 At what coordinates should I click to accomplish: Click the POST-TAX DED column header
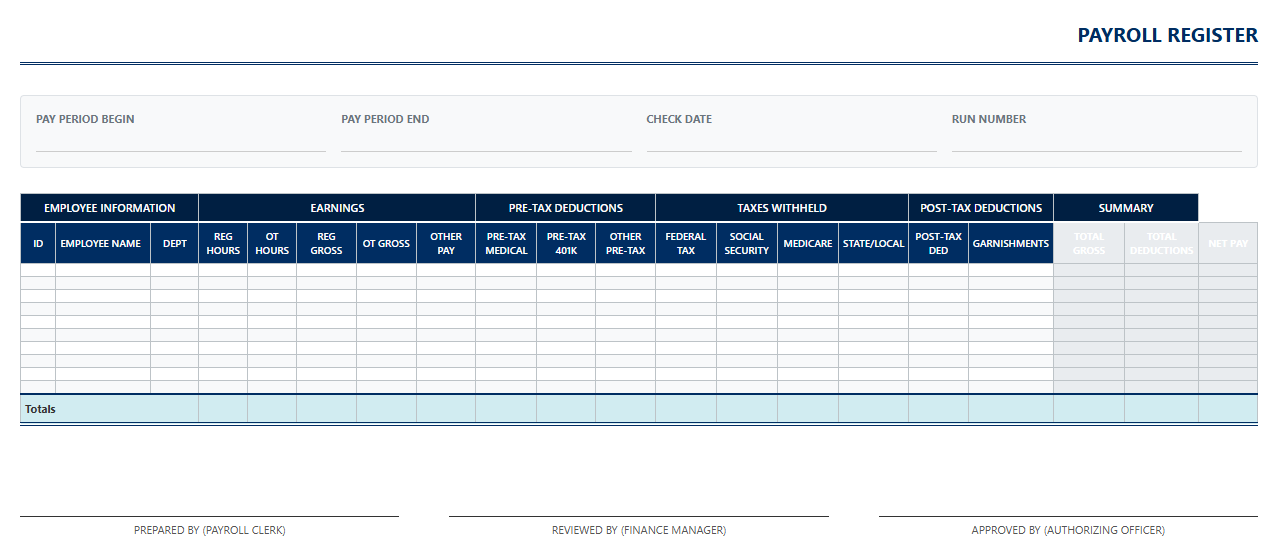click(938, 243)
